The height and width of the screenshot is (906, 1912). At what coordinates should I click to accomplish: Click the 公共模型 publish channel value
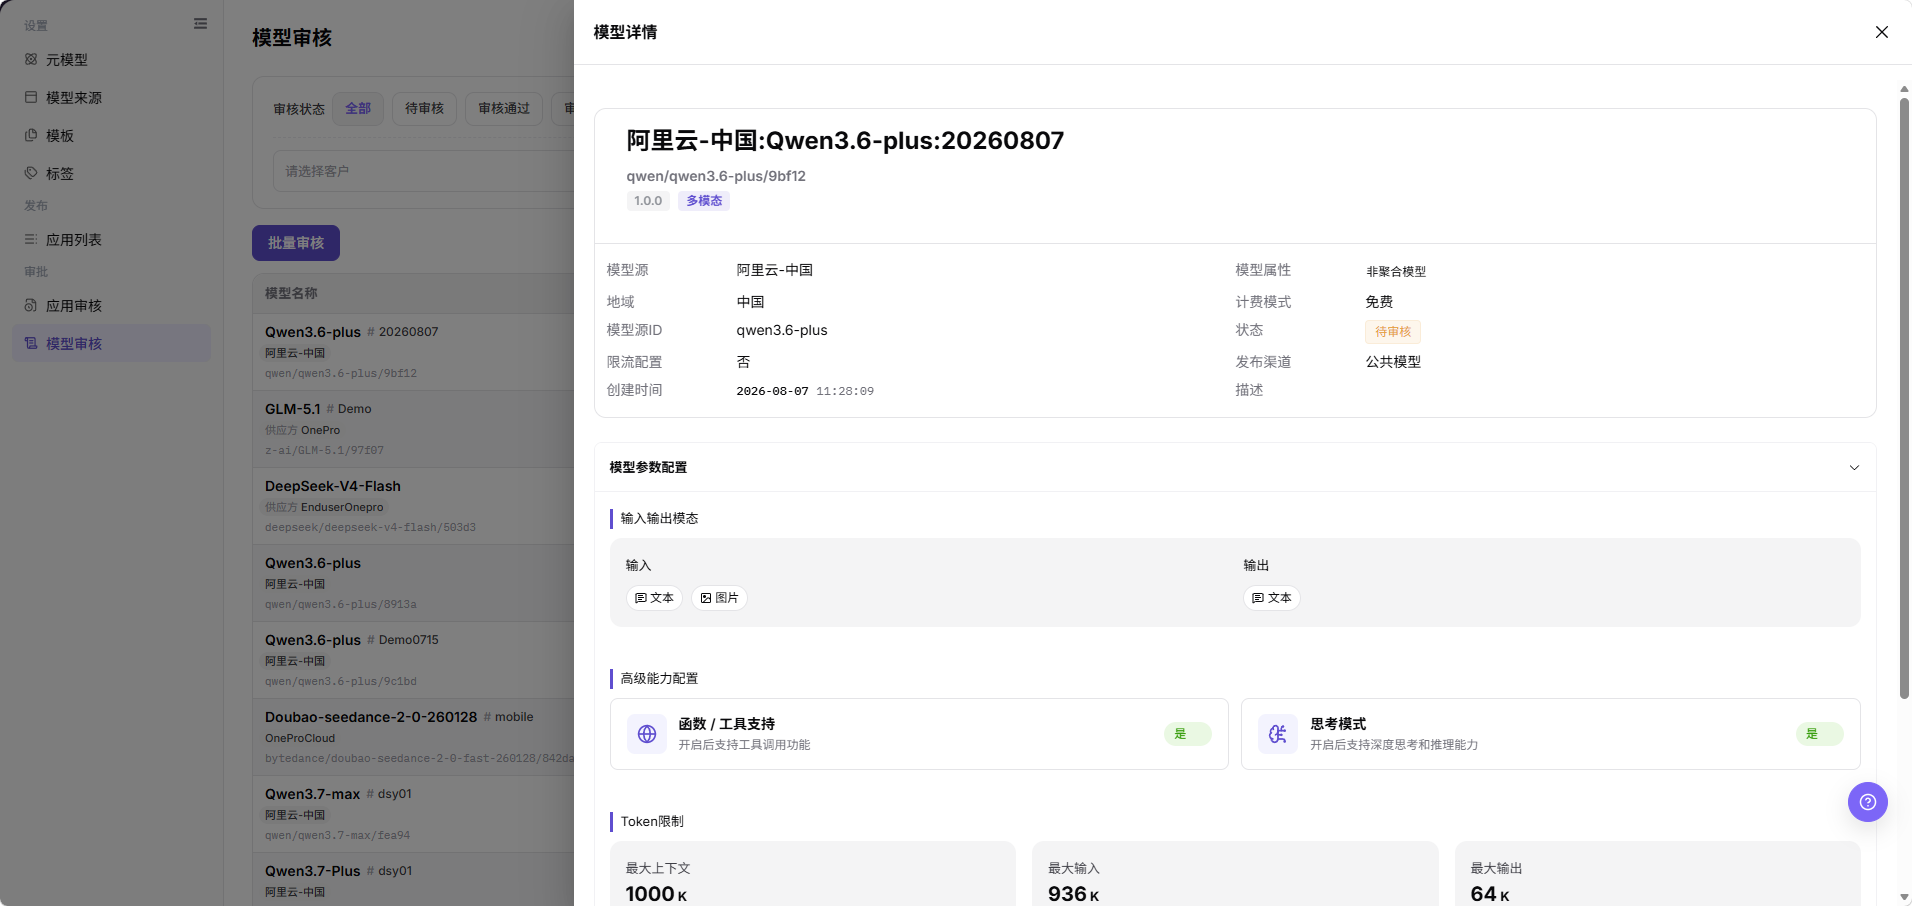click(x=1393, y=362)
